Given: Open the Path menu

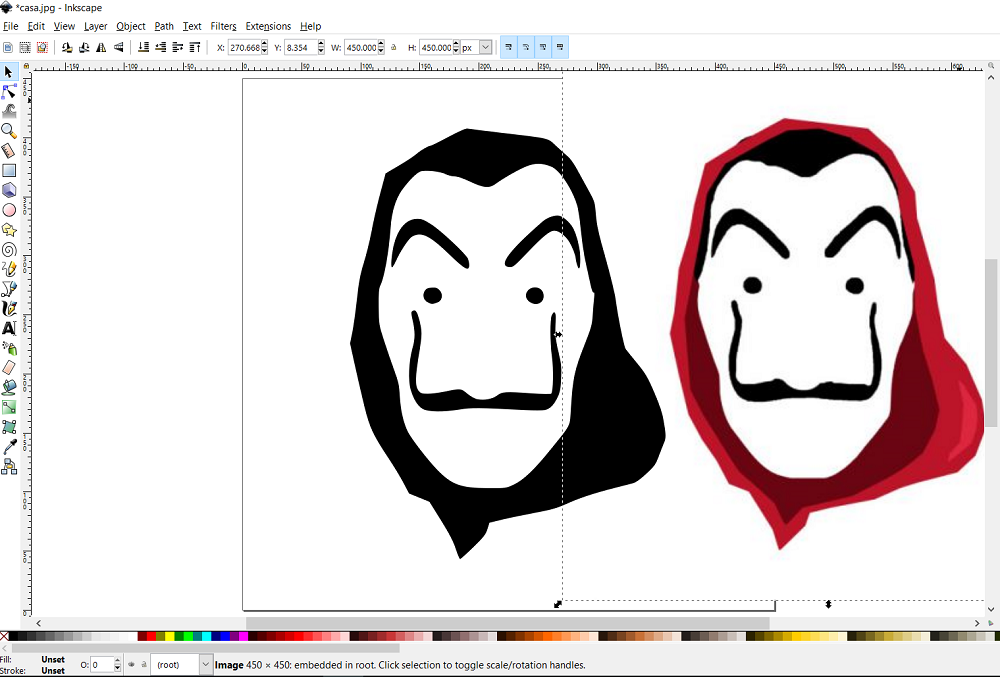Looking at the screenshot, I should tap(164, 26).
